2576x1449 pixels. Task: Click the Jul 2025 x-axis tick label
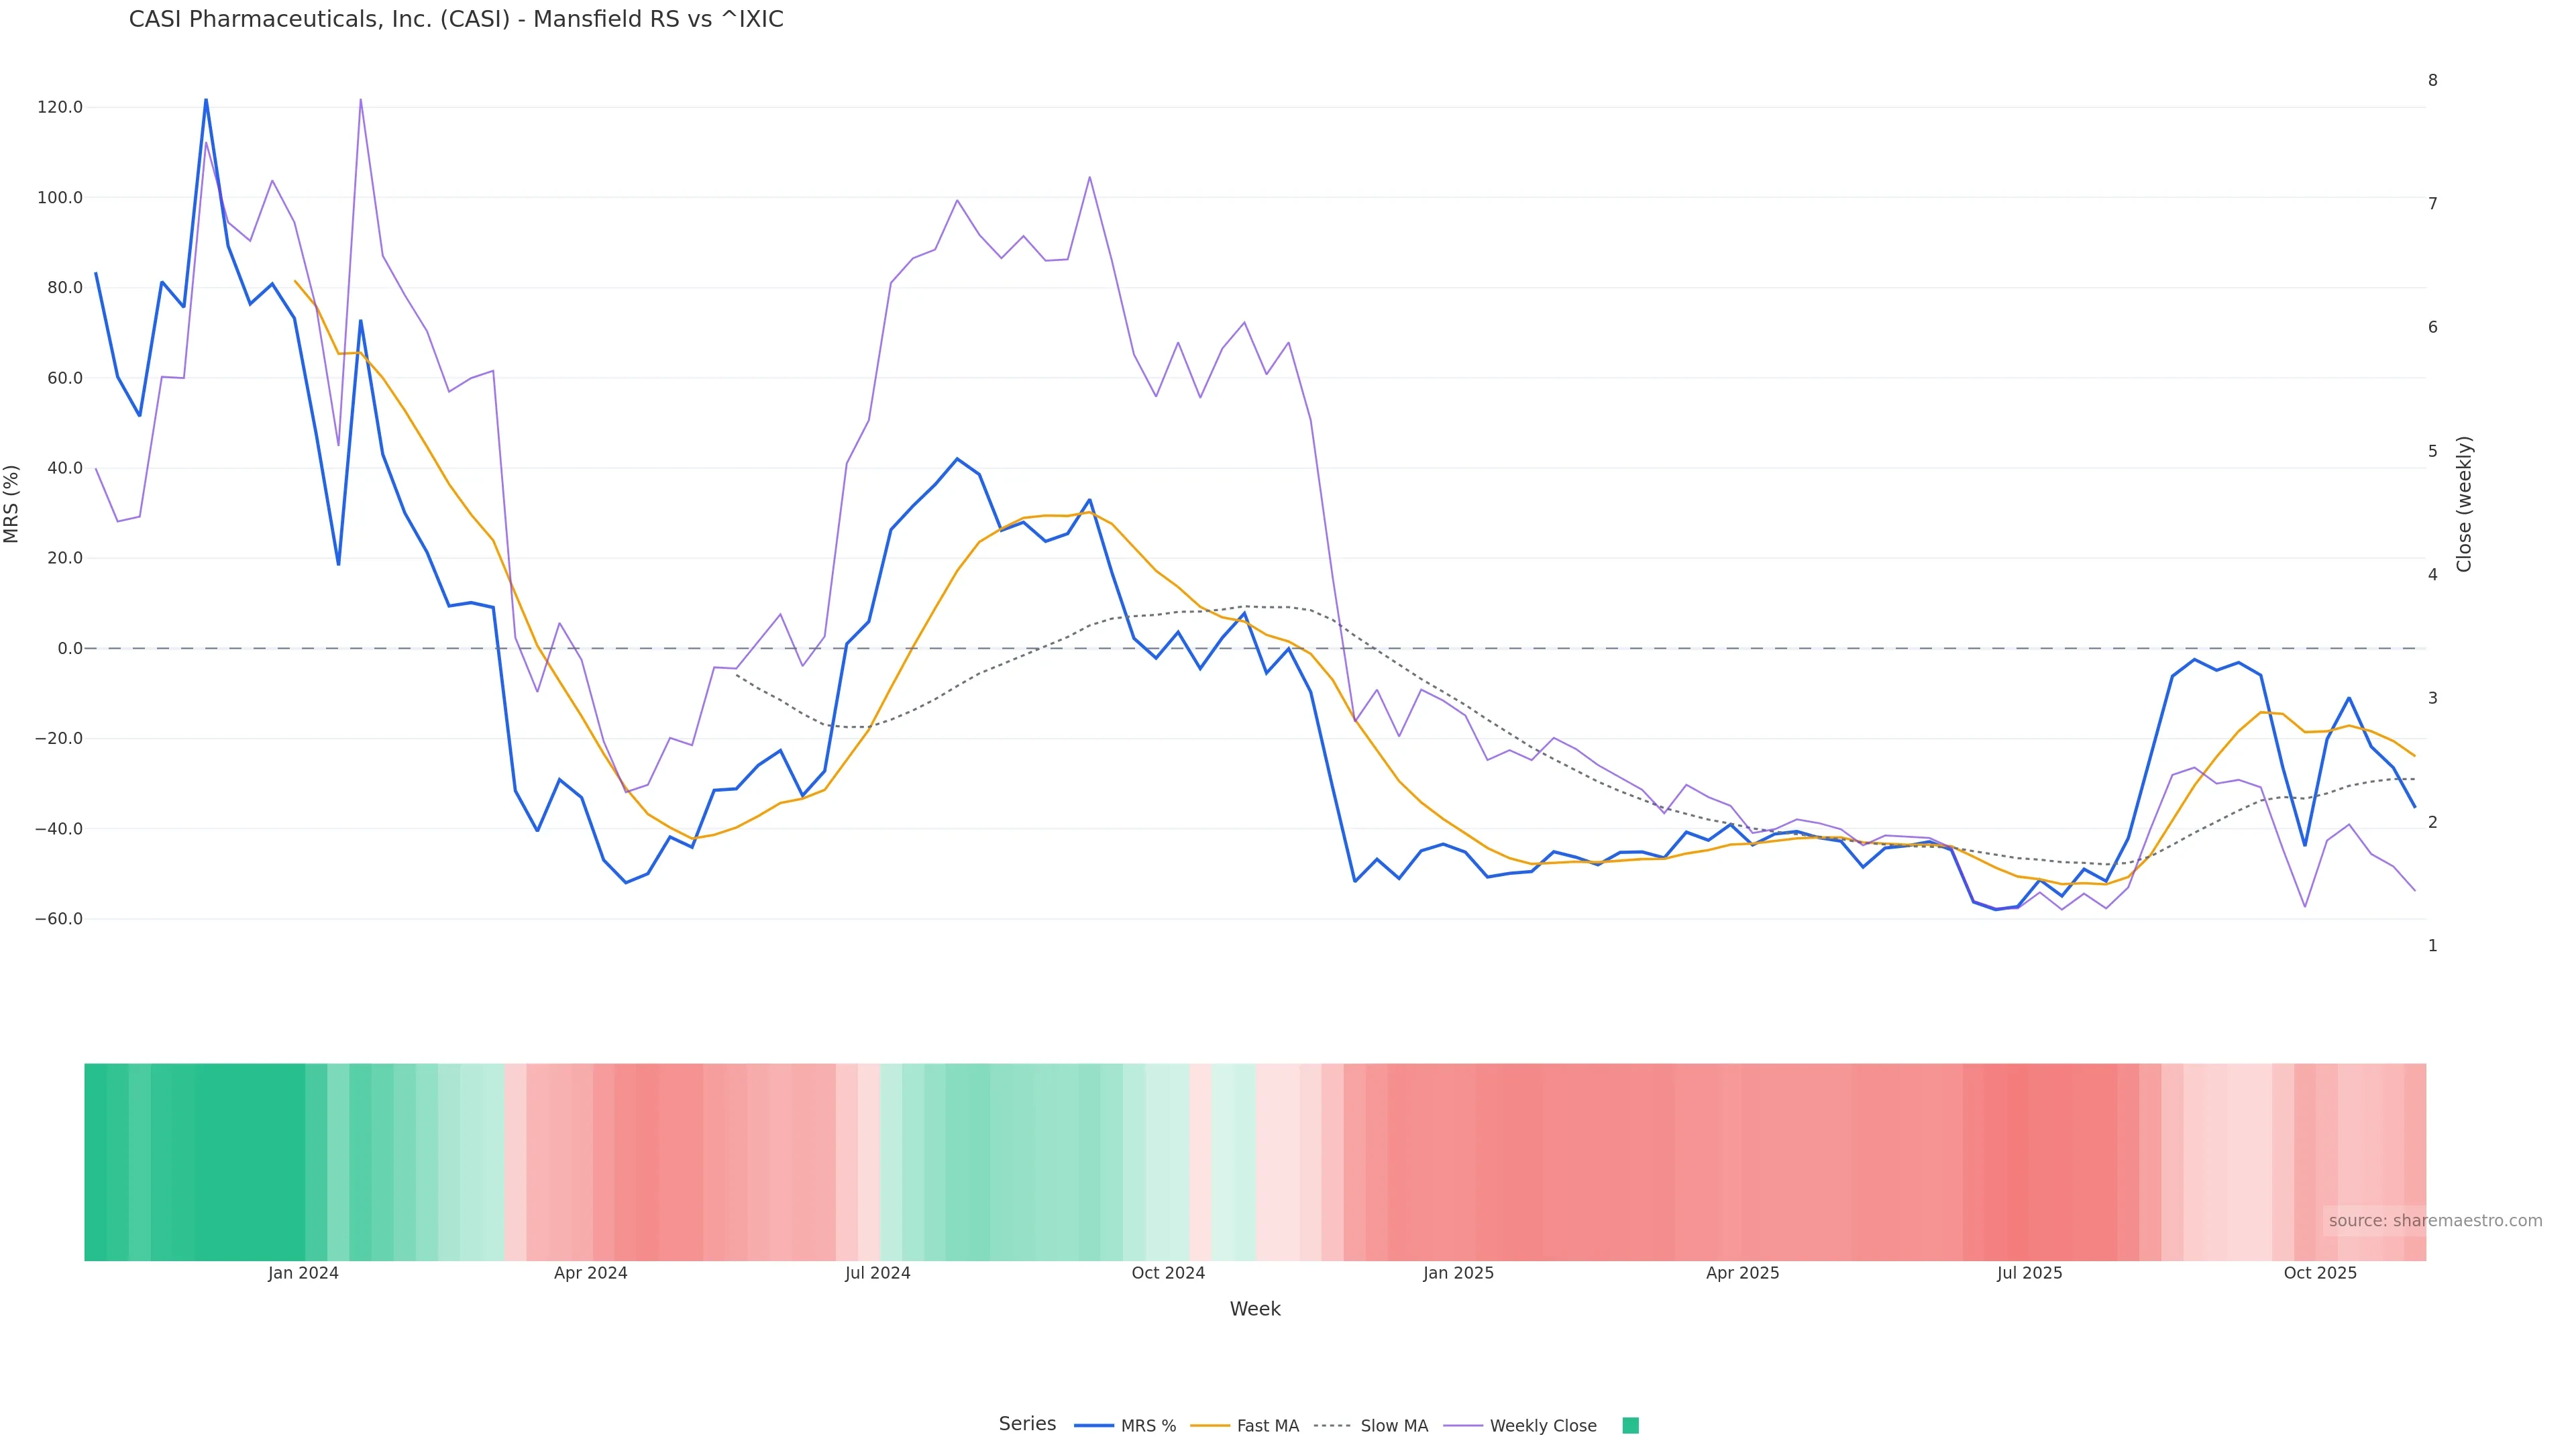2029,1274
